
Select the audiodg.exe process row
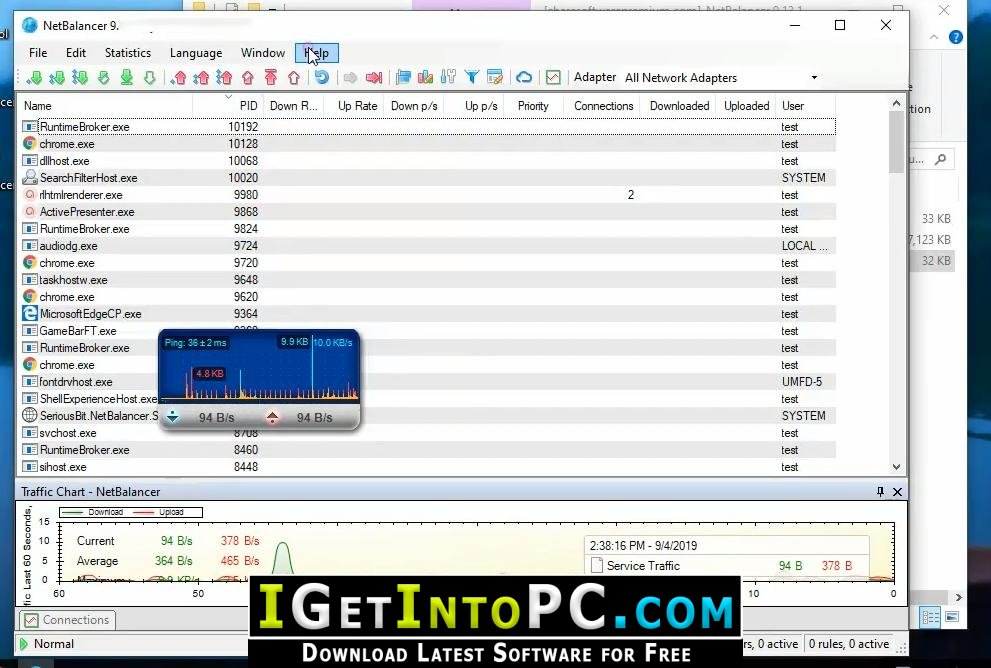429,246
